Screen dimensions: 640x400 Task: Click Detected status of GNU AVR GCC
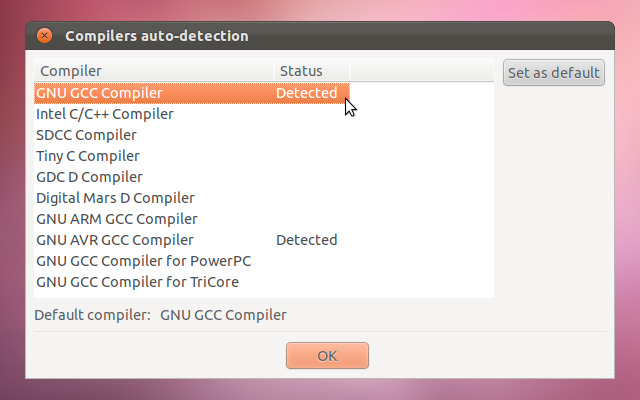[x=306, y=240]
